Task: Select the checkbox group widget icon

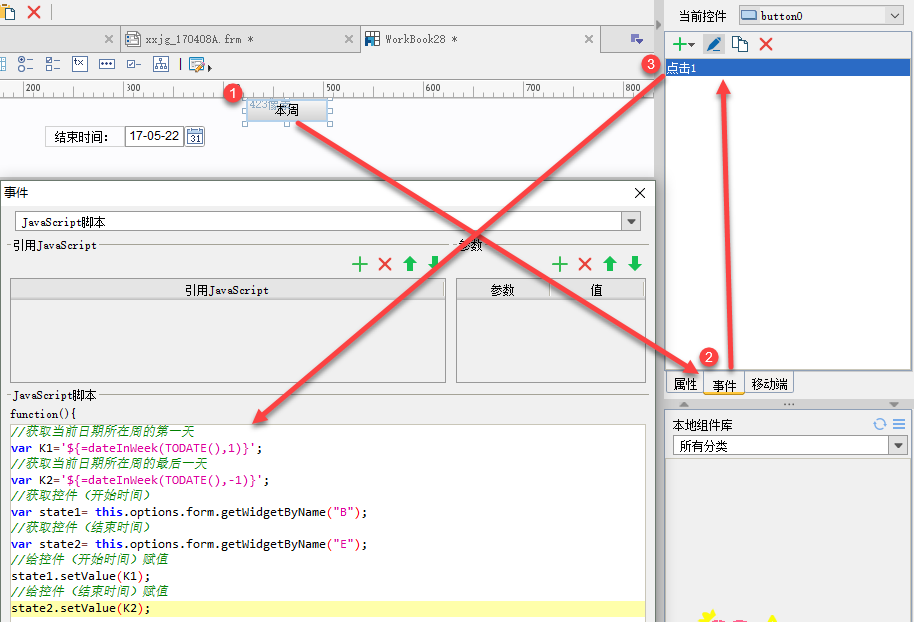Action: tap(53, 64)
